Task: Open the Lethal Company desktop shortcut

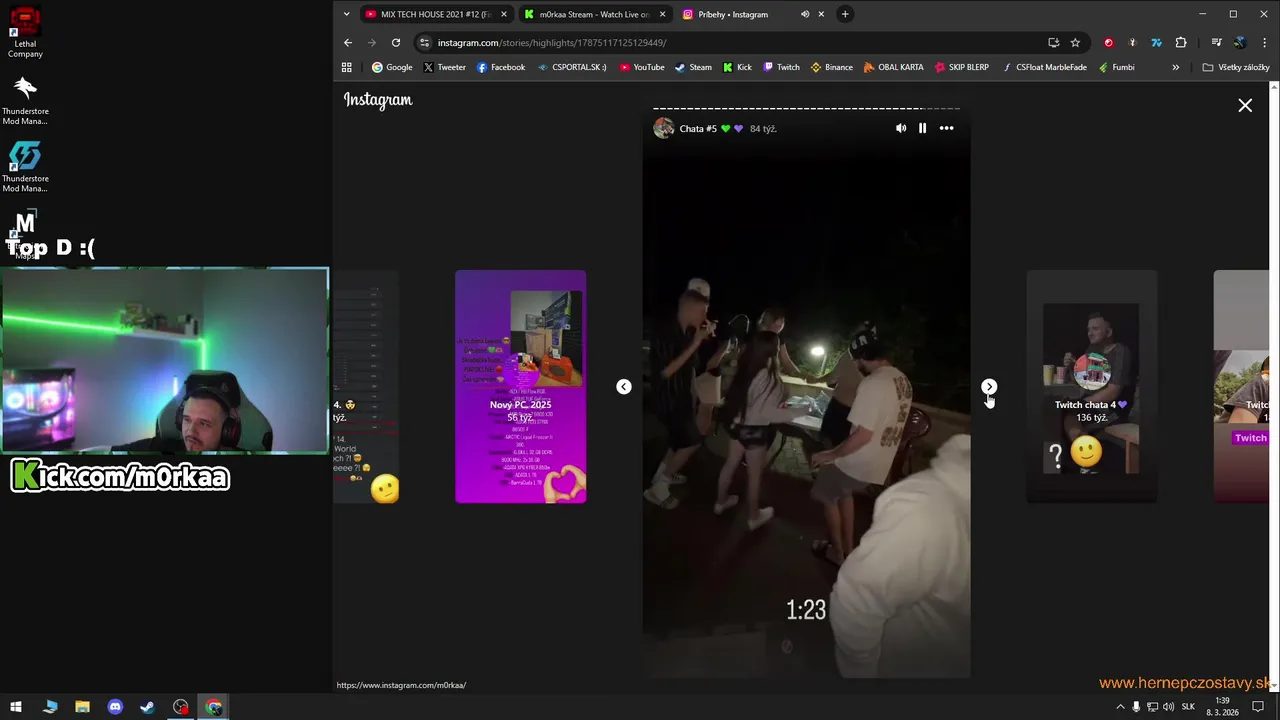Action: 25,32
